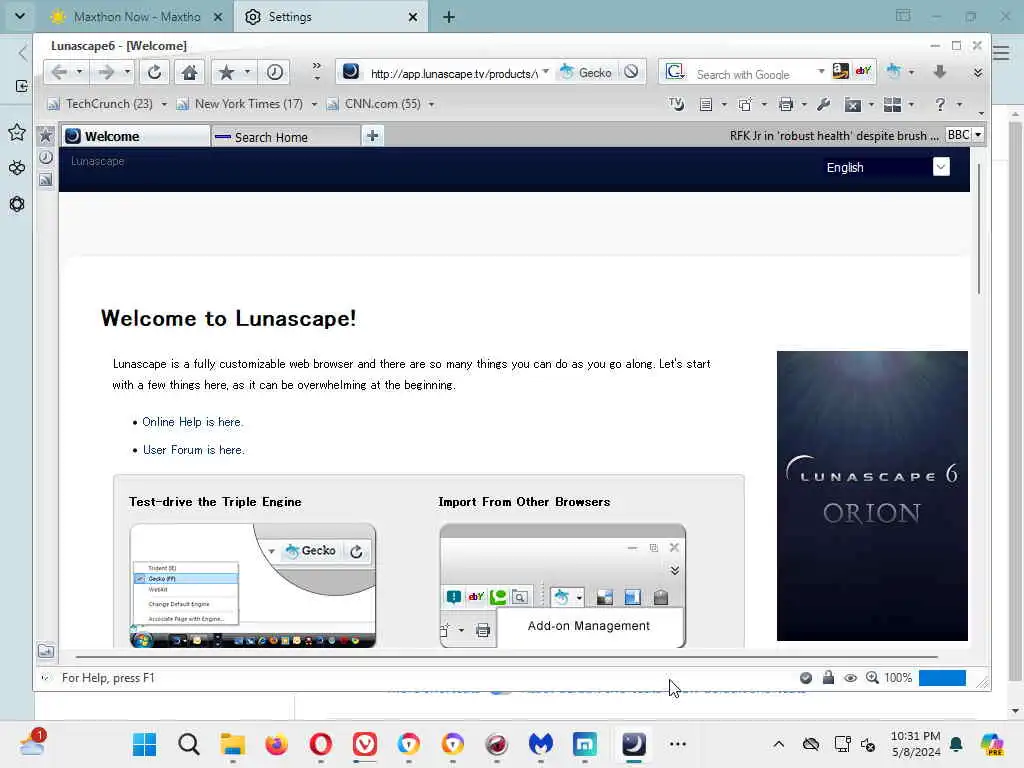
Task: Click the help question mark icon
Action: [940, 104]
